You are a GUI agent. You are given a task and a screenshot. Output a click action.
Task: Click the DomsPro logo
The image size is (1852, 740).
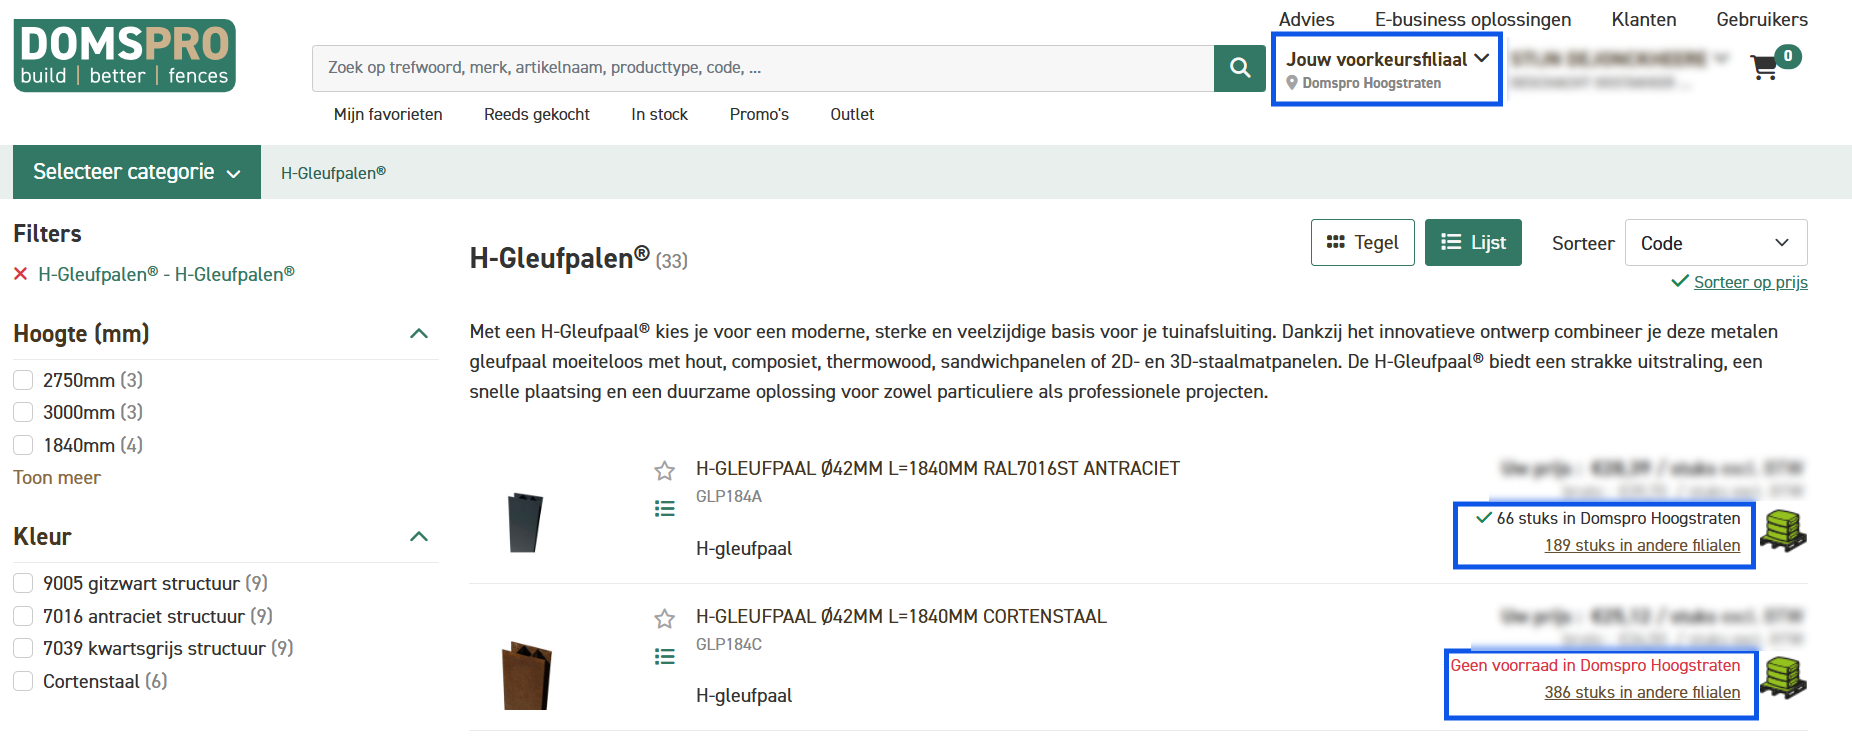click(125, 56)
